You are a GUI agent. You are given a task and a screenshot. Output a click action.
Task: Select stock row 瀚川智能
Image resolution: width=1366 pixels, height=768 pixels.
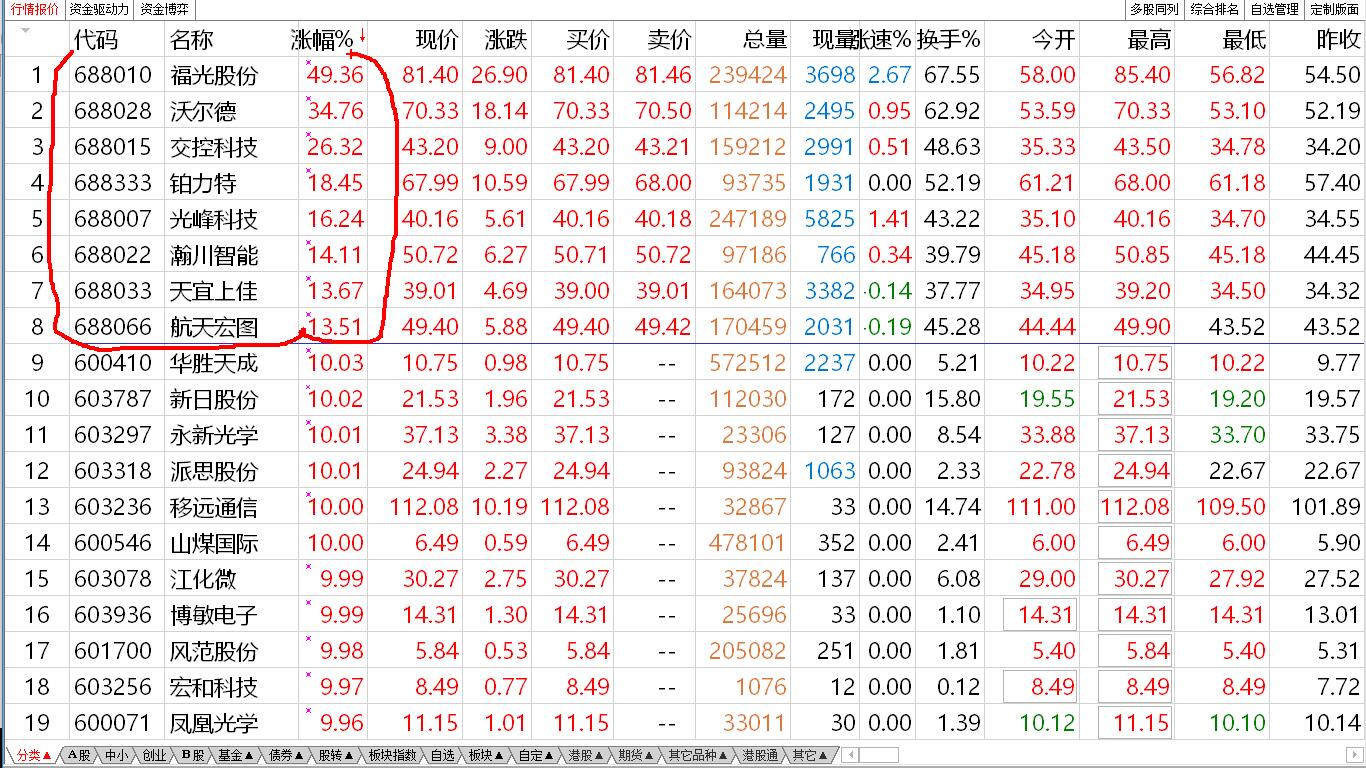pos(683,255)
